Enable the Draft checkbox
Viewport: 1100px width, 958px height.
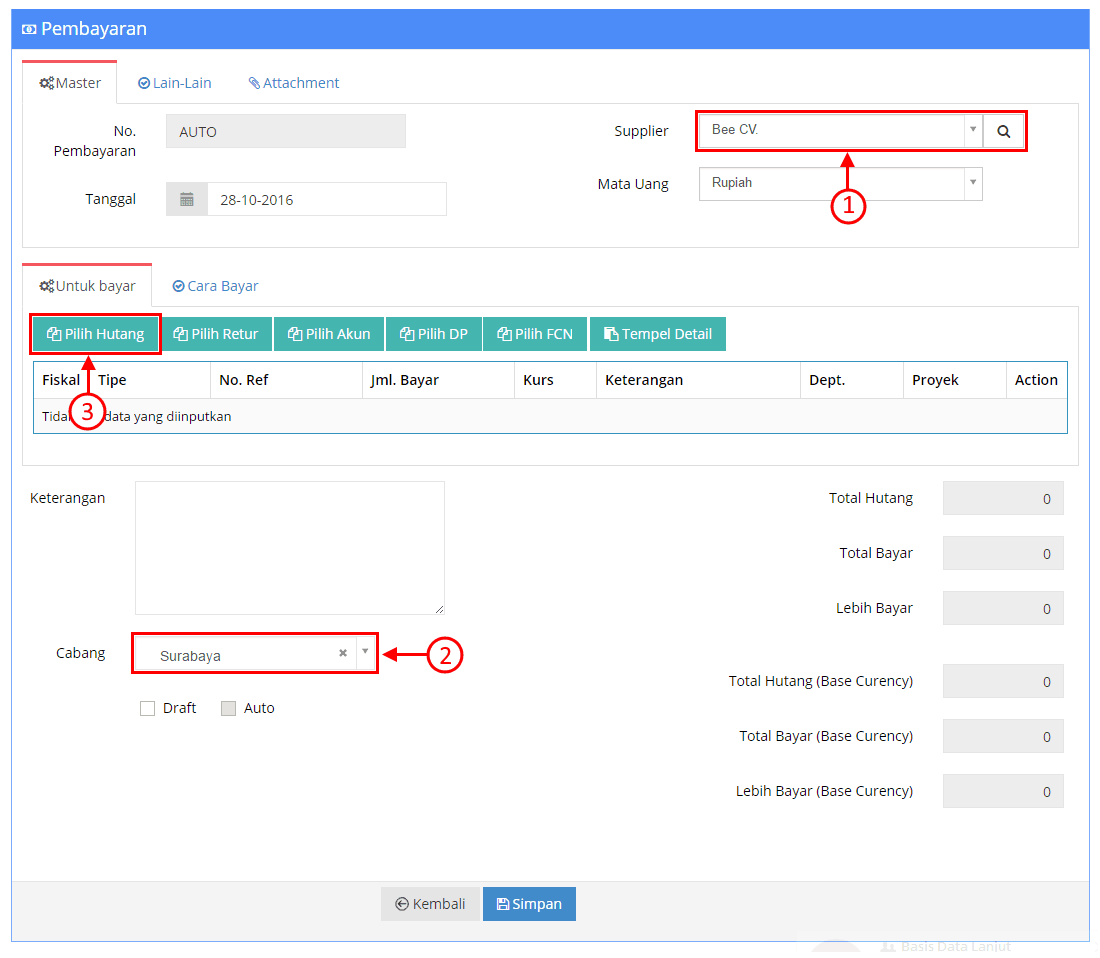tap(147, 708)
